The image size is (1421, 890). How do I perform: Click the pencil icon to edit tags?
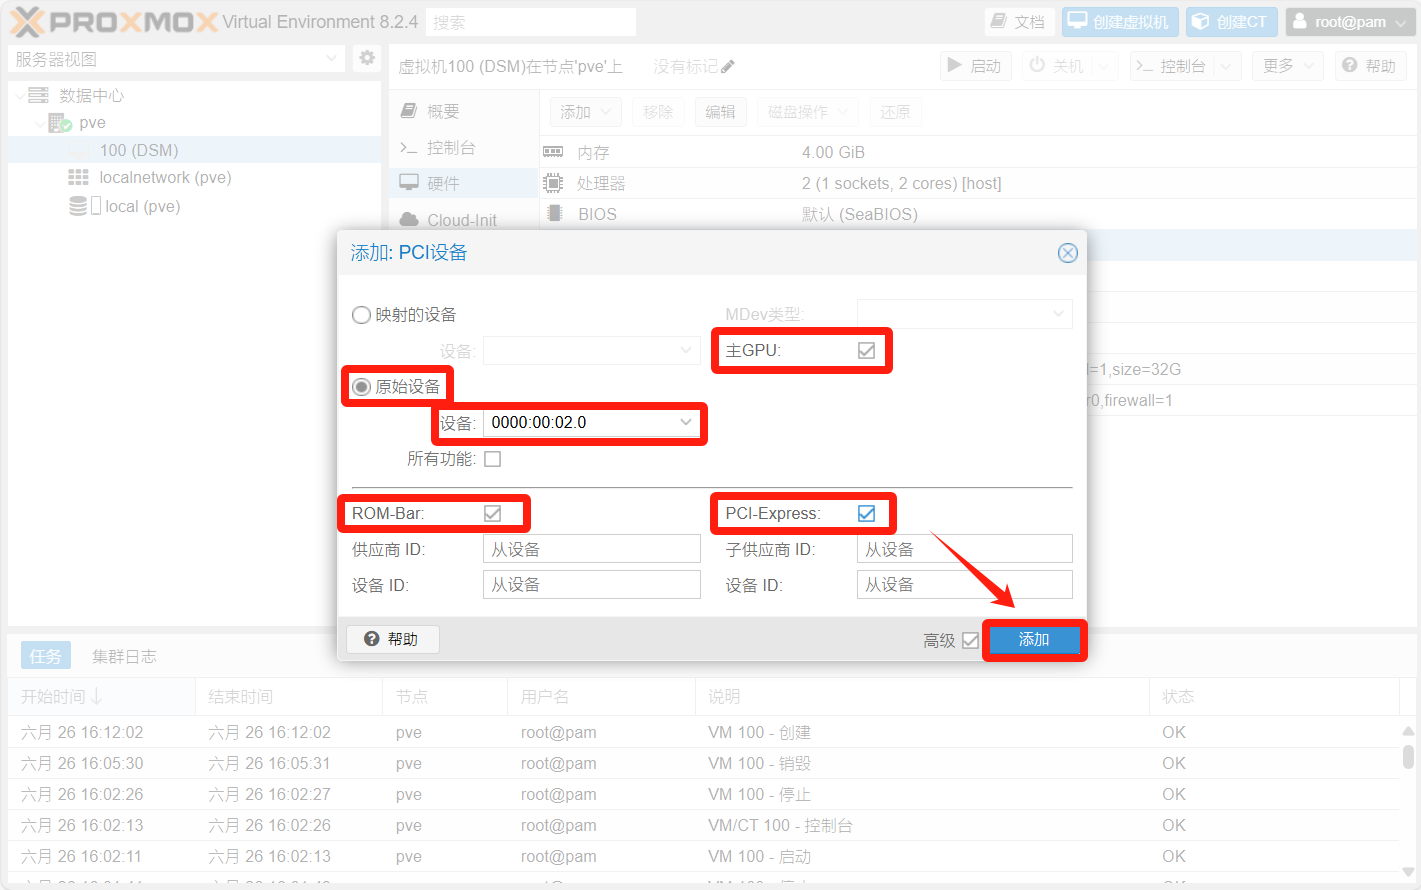[x=728, y=67]
